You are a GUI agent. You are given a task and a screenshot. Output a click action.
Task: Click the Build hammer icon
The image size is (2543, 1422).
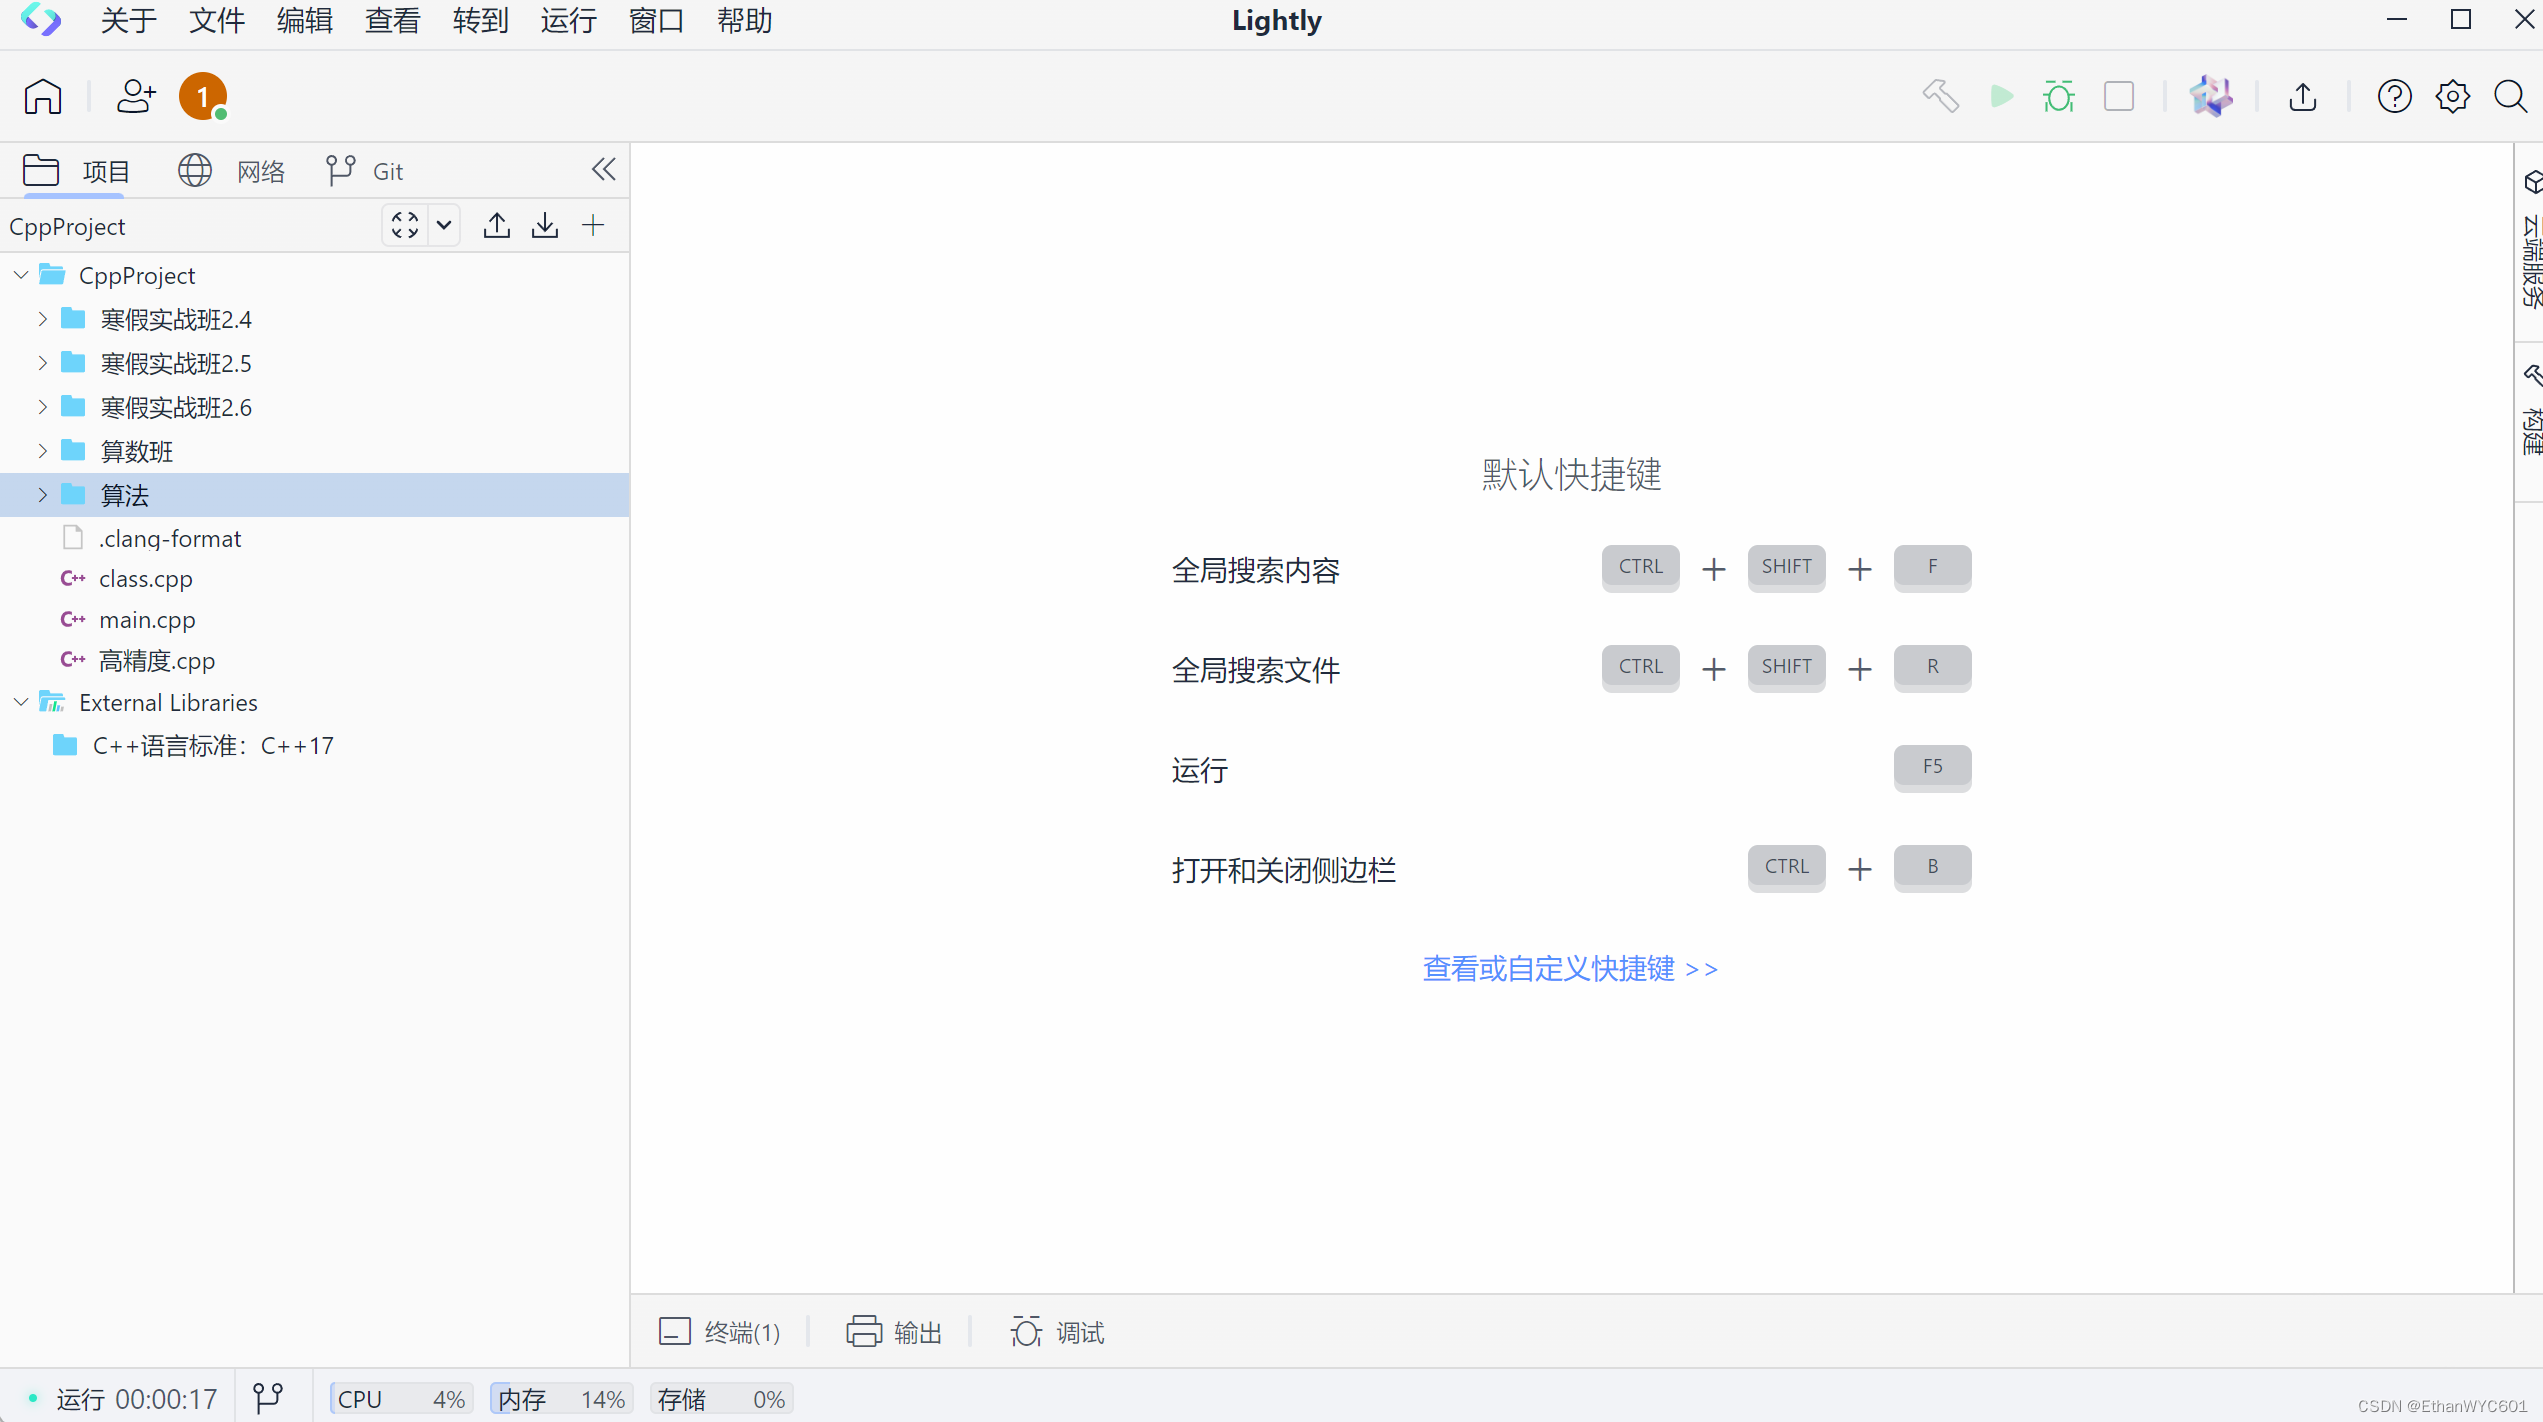coord(1940,96)
